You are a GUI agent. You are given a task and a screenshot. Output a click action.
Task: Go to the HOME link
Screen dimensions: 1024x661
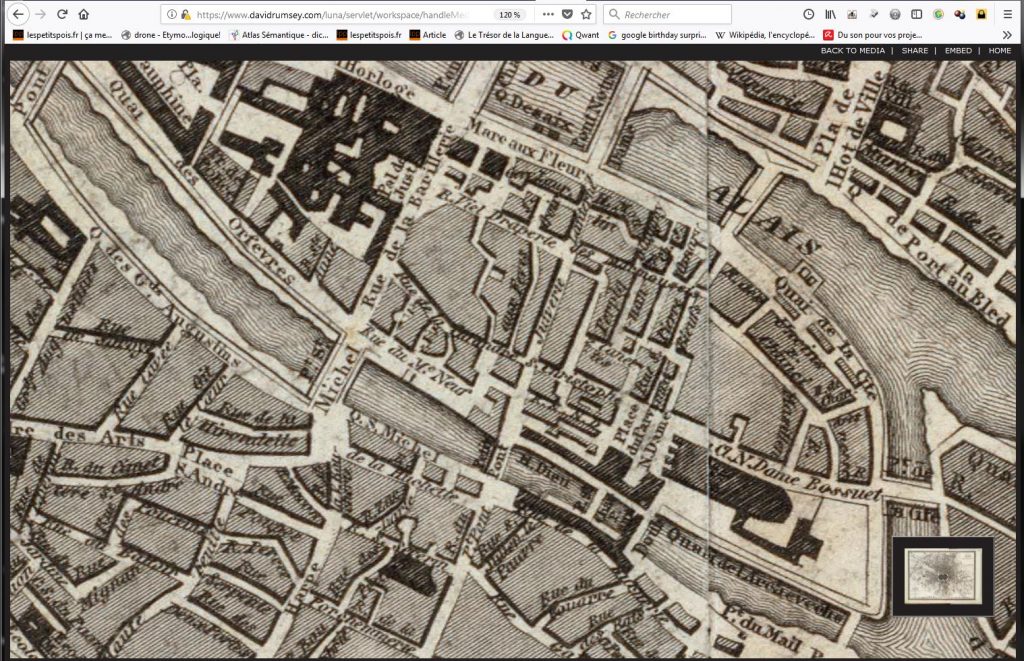999,50
